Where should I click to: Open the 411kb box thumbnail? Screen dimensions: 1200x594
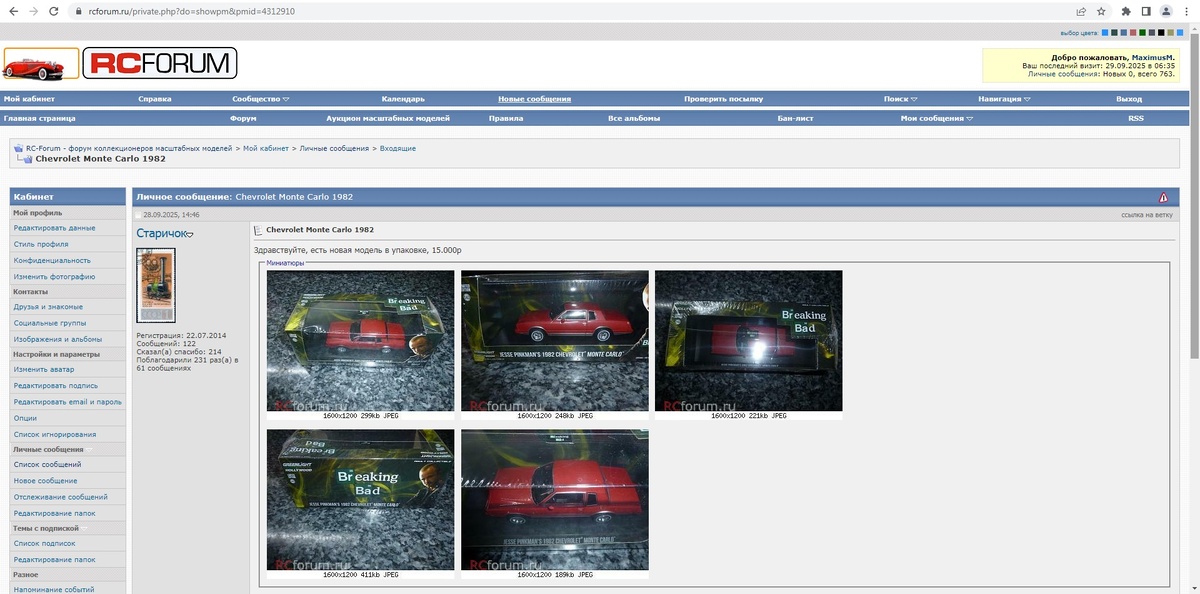coord(360,500)
